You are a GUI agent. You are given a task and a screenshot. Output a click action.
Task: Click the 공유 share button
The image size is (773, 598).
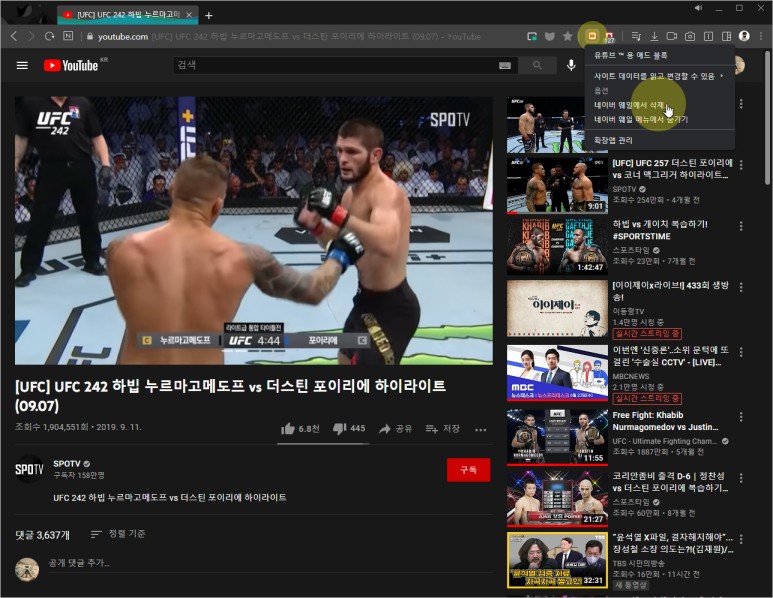point(395,428)
